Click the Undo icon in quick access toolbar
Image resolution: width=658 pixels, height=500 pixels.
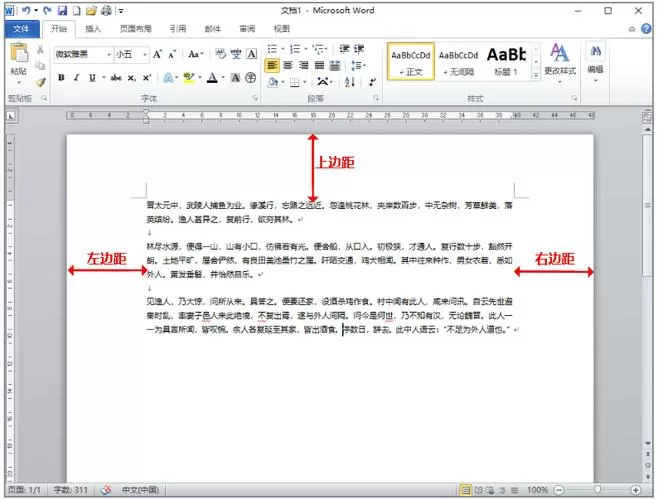27,10
